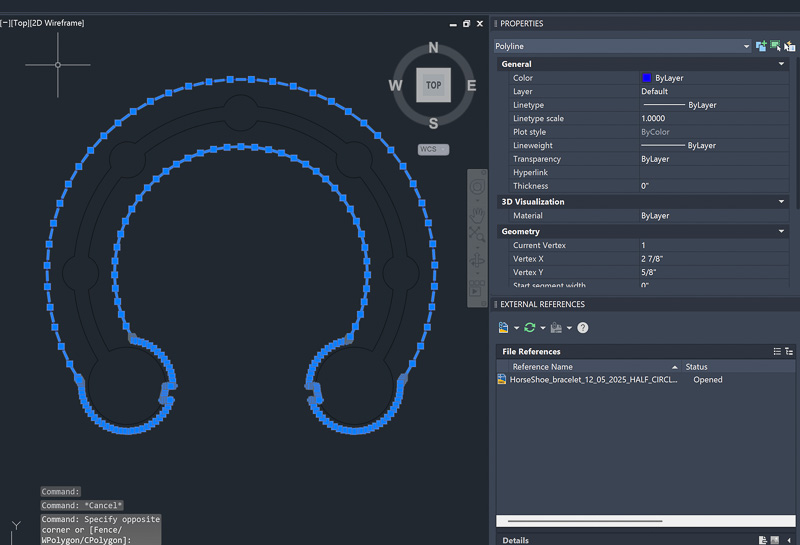Click the TOP face of ViewCube

point(433,85)
